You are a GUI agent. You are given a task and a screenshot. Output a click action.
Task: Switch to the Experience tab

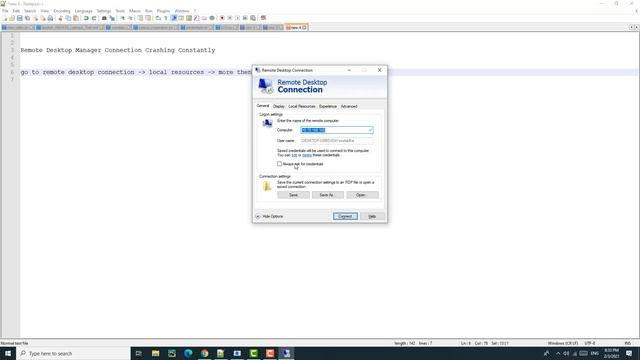coord(328,106)
